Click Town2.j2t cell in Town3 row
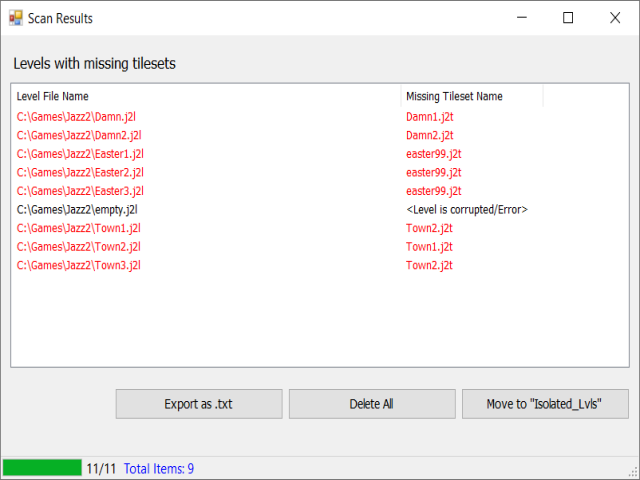The image size is (640, 480). coord(429,265)
